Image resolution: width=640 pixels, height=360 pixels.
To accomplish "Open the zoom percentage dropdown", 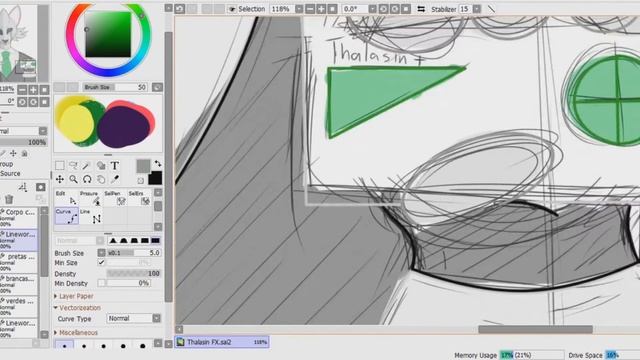I will 299,9.
